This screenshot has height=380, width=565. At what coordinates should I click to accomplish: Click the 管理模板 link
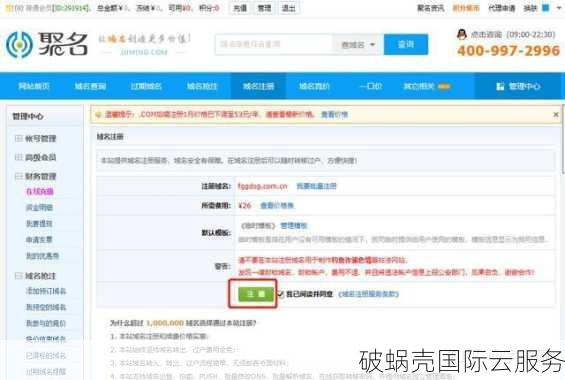pos(294,225)
